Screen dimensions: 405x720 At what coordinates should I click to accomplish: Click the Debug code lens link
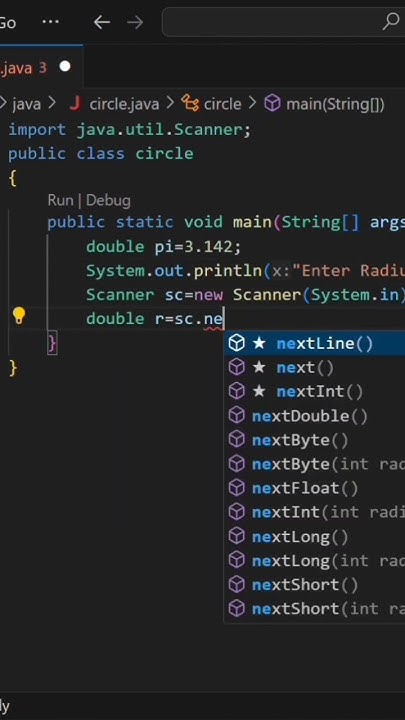click(x=108, y=201)
